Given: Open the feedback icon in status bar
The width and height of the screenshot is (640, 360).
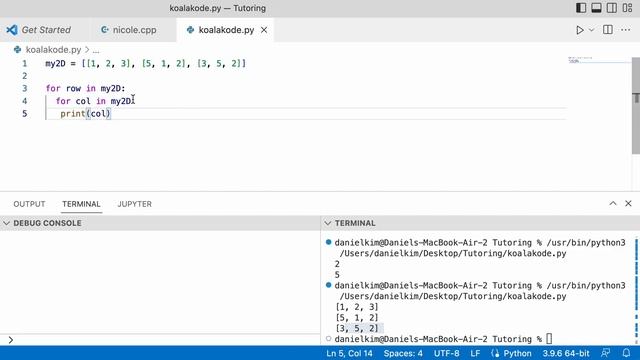Looking at the screenshot, I should tap(606, 353).
